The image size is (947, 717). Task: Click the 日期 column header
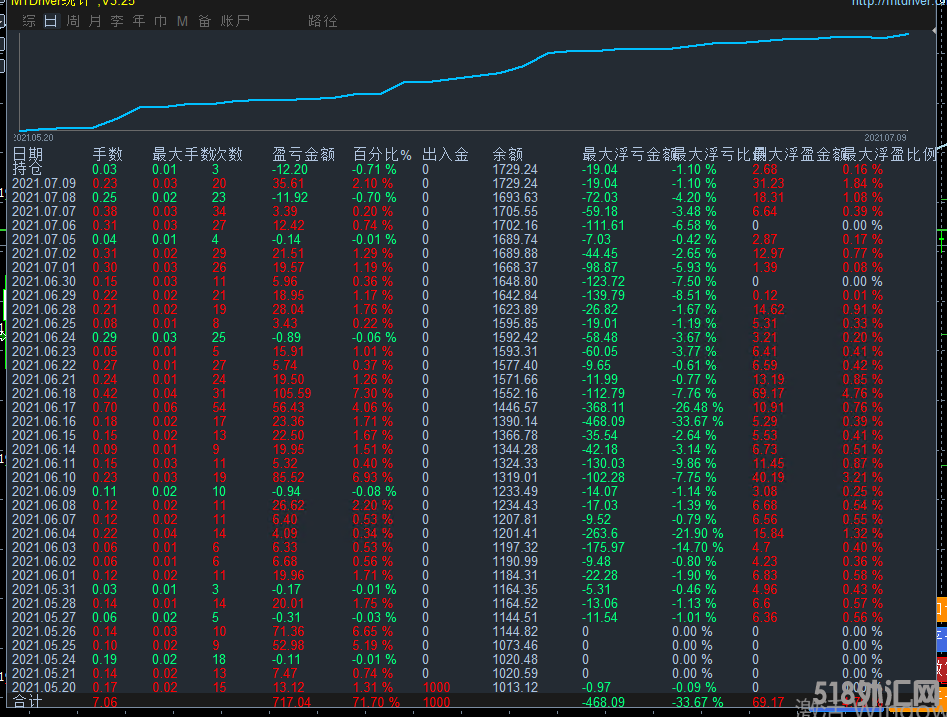[x=28, y=155]
